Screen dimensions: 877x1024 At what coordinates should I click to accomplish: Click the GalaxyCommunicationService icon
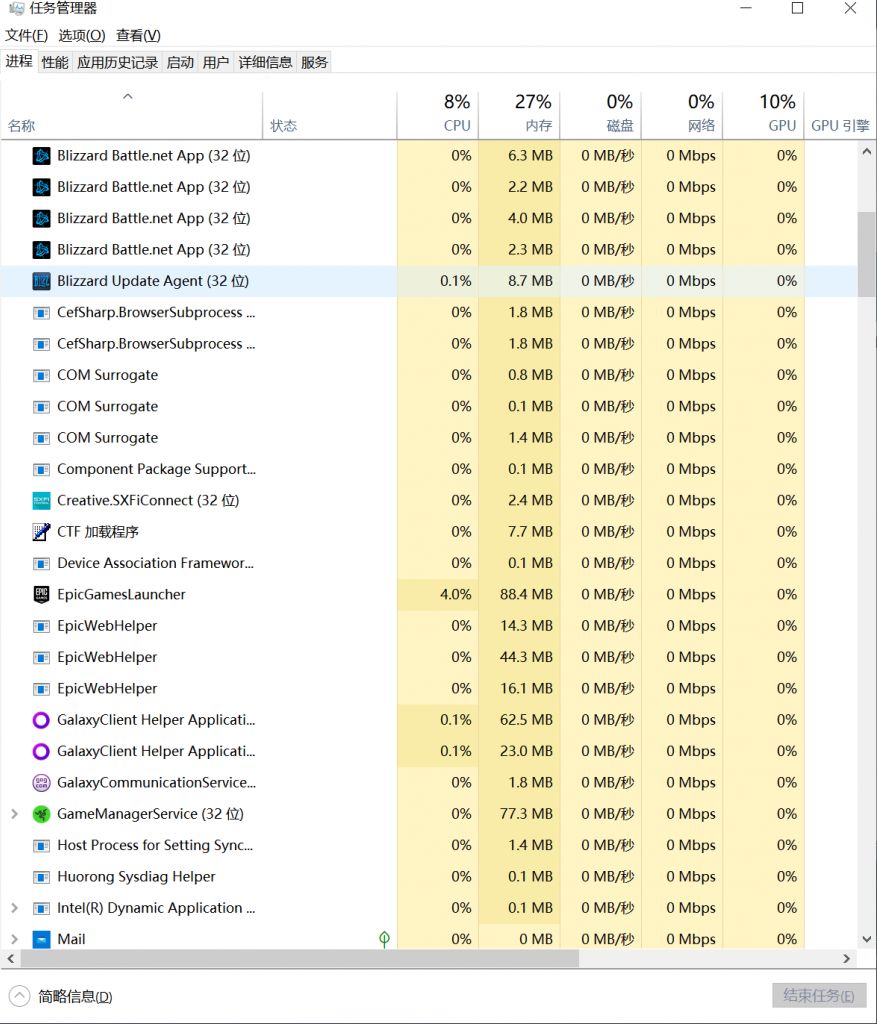[41, 783]
